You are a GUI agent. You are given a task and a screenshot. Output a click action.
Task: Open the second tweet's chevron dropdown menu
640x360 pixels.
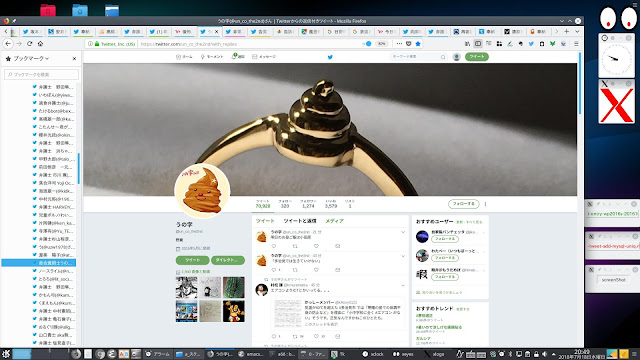[403, 256]
